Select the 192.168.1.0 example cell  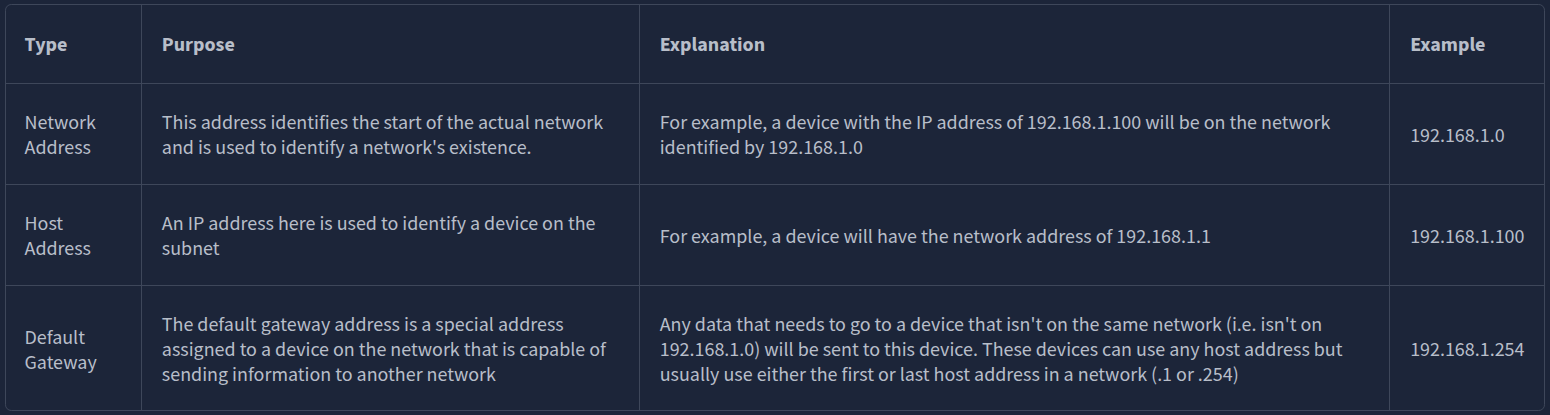point(1457,136)
